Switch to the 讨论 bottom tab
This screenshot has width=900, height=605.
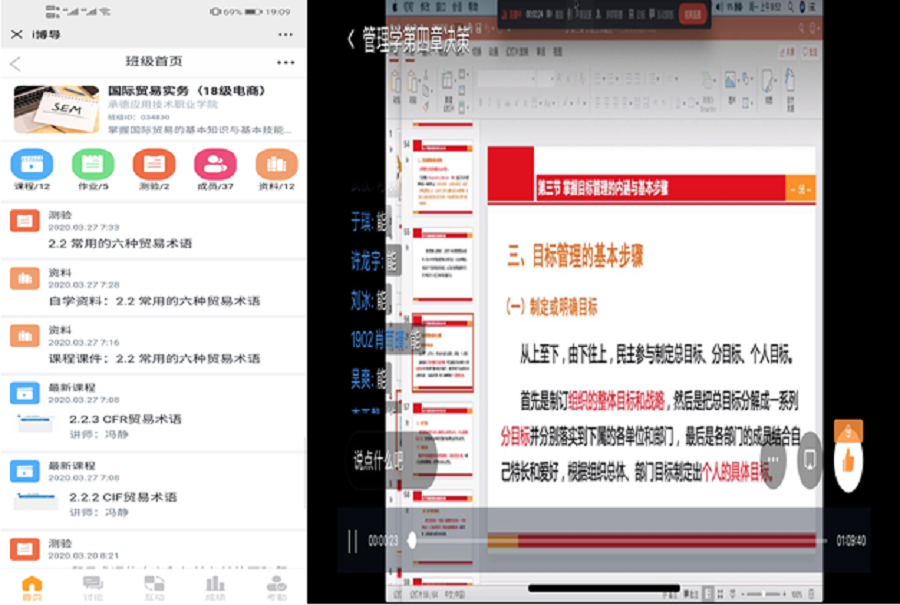click(93, 588)
